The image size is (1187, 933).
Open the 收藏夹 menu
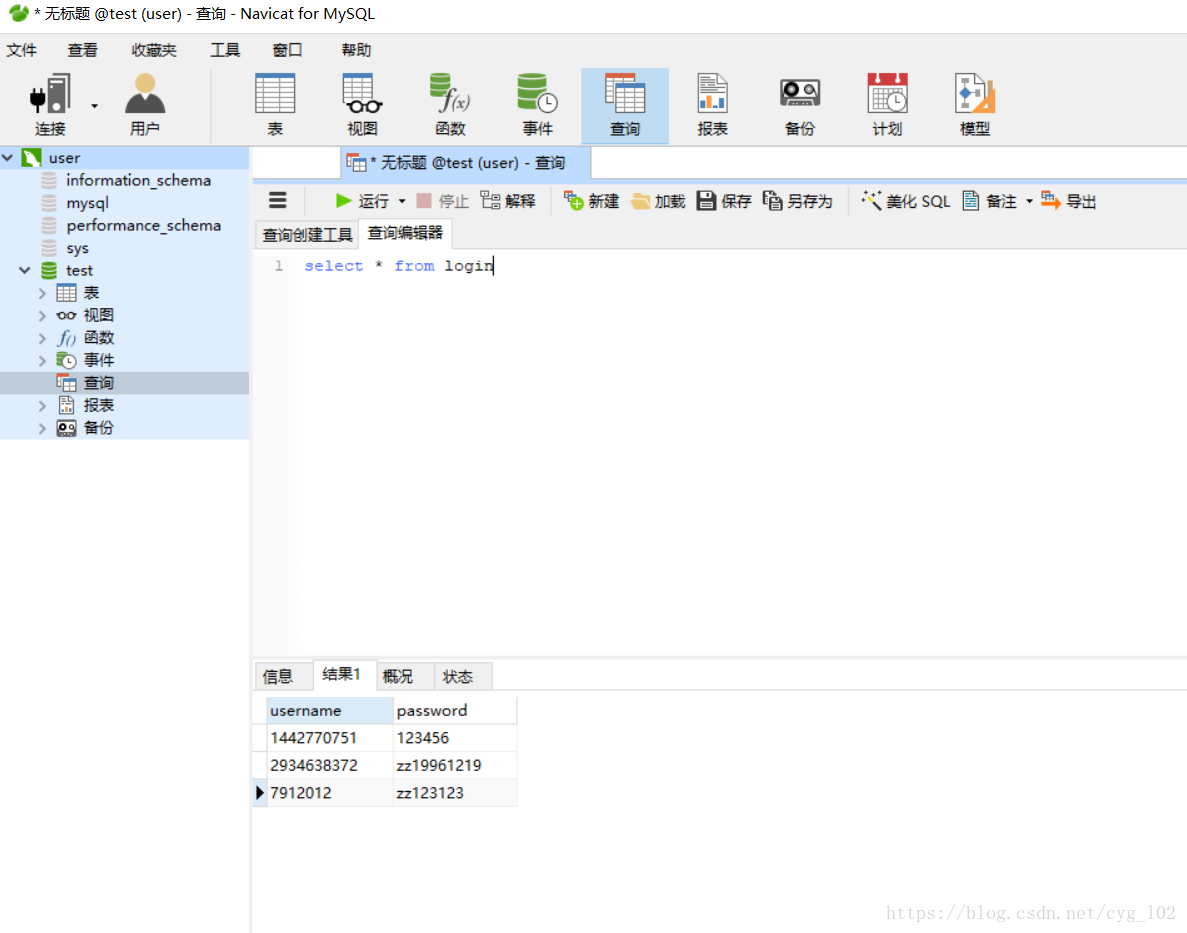point(154,50)
